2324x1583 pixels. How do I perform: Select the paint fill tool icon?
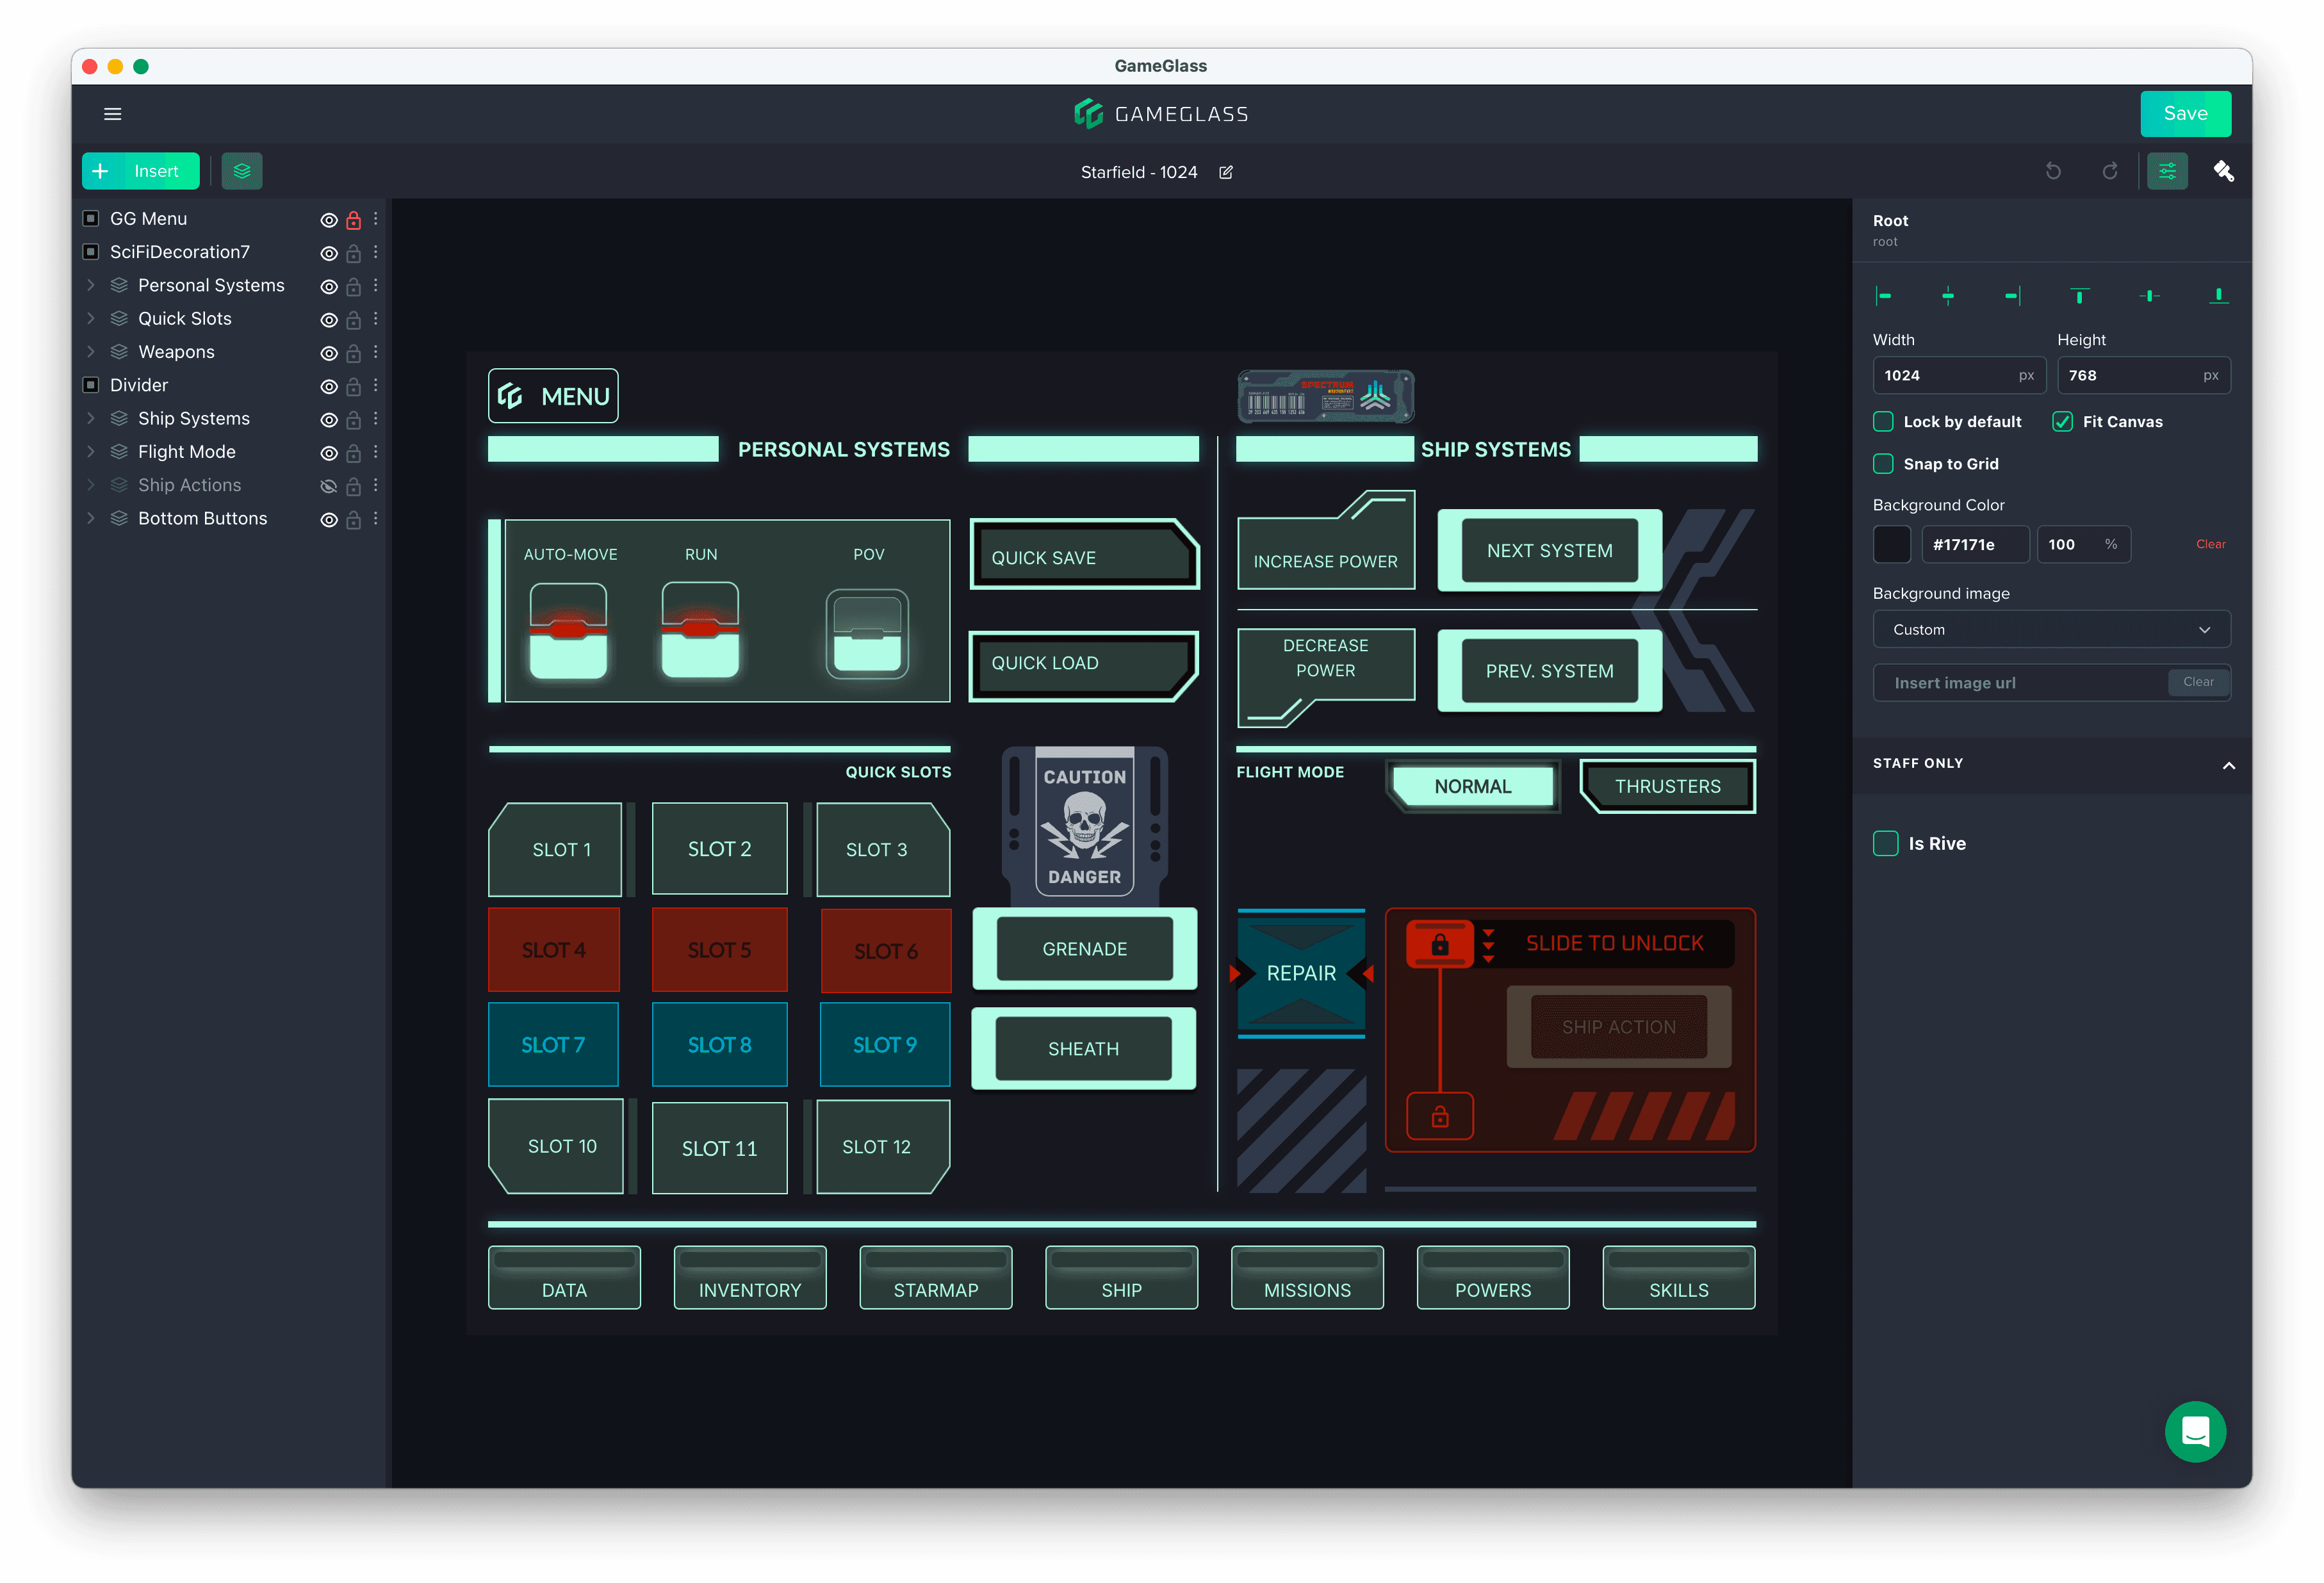coord(2223,171)
